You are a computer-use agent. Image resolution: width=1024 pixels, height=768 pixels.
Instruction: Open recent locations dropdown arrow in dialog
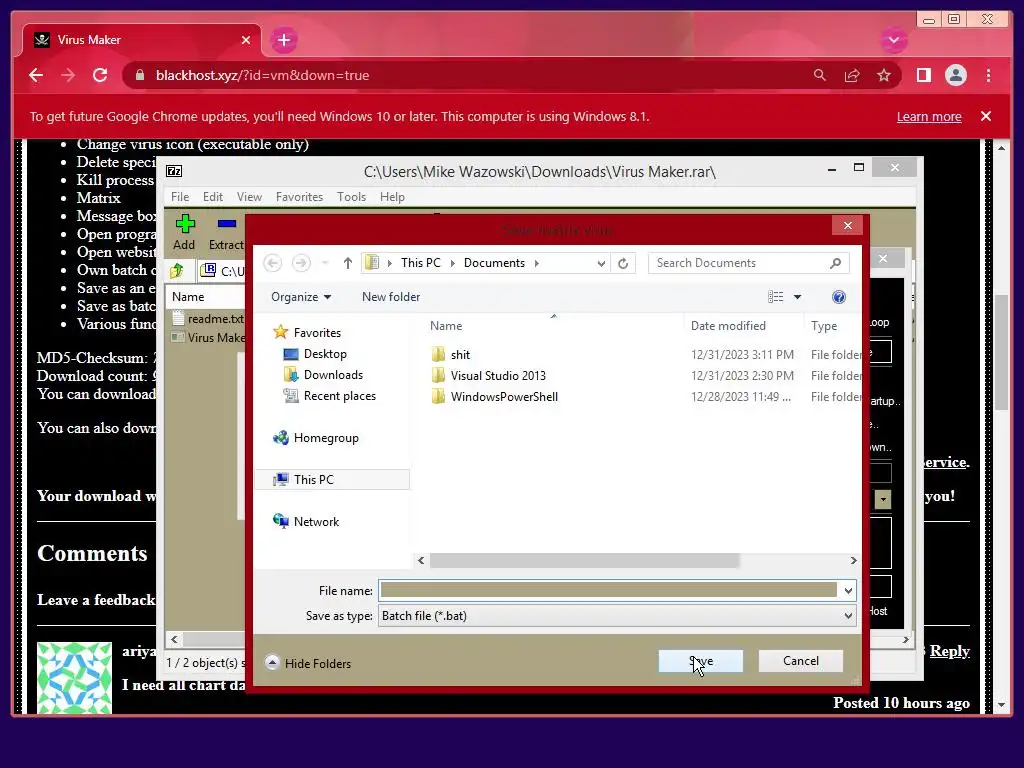tap(325, 263)
